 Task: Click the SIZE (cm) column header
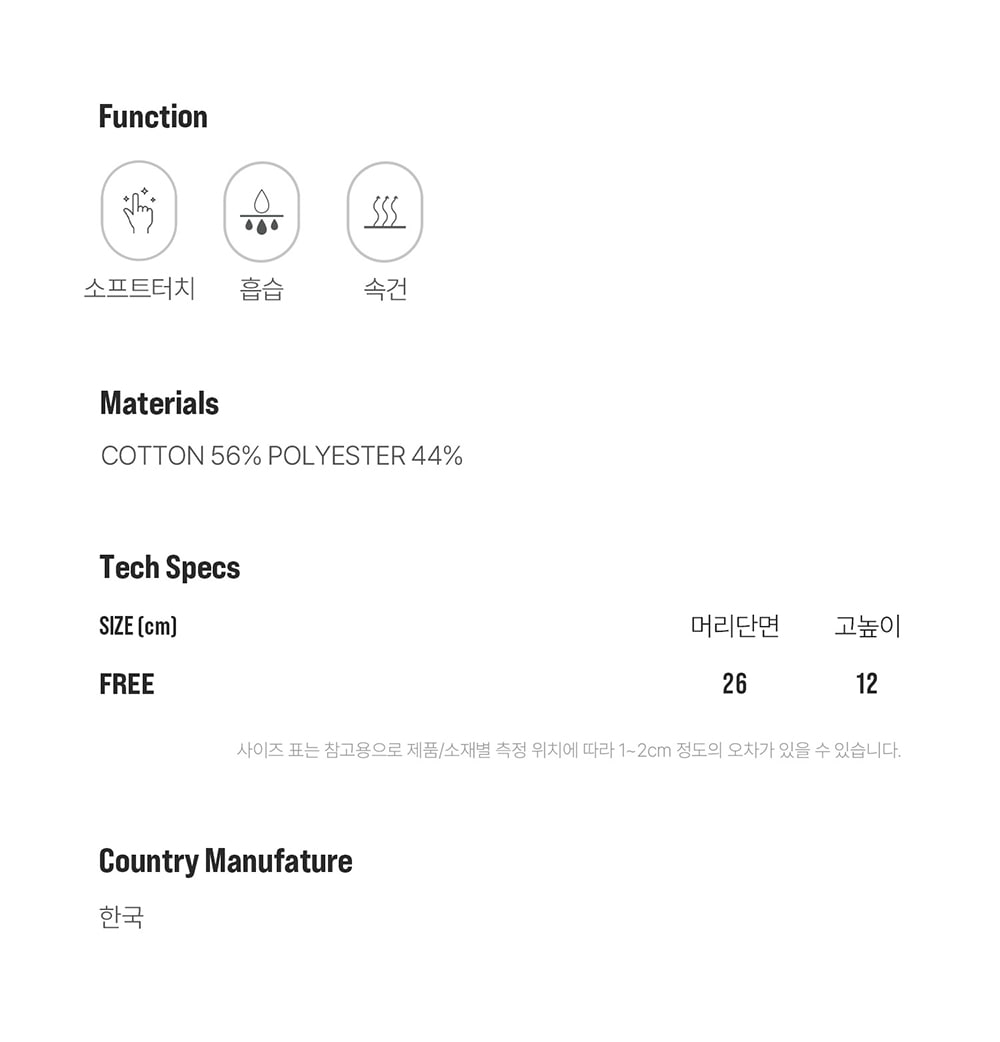138,627
